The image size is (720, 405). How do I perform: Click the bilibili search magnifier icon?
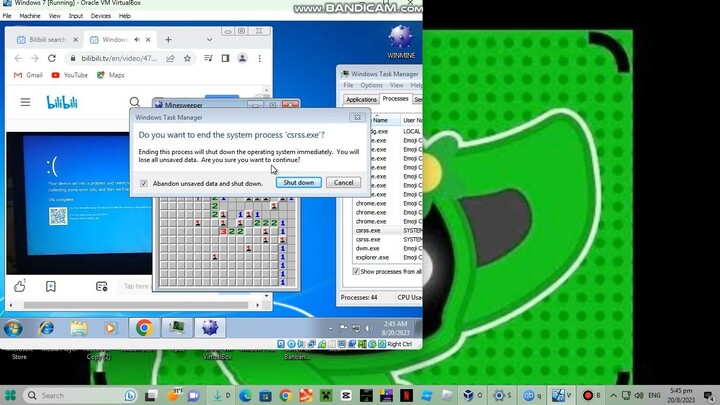tap(135, 102)
